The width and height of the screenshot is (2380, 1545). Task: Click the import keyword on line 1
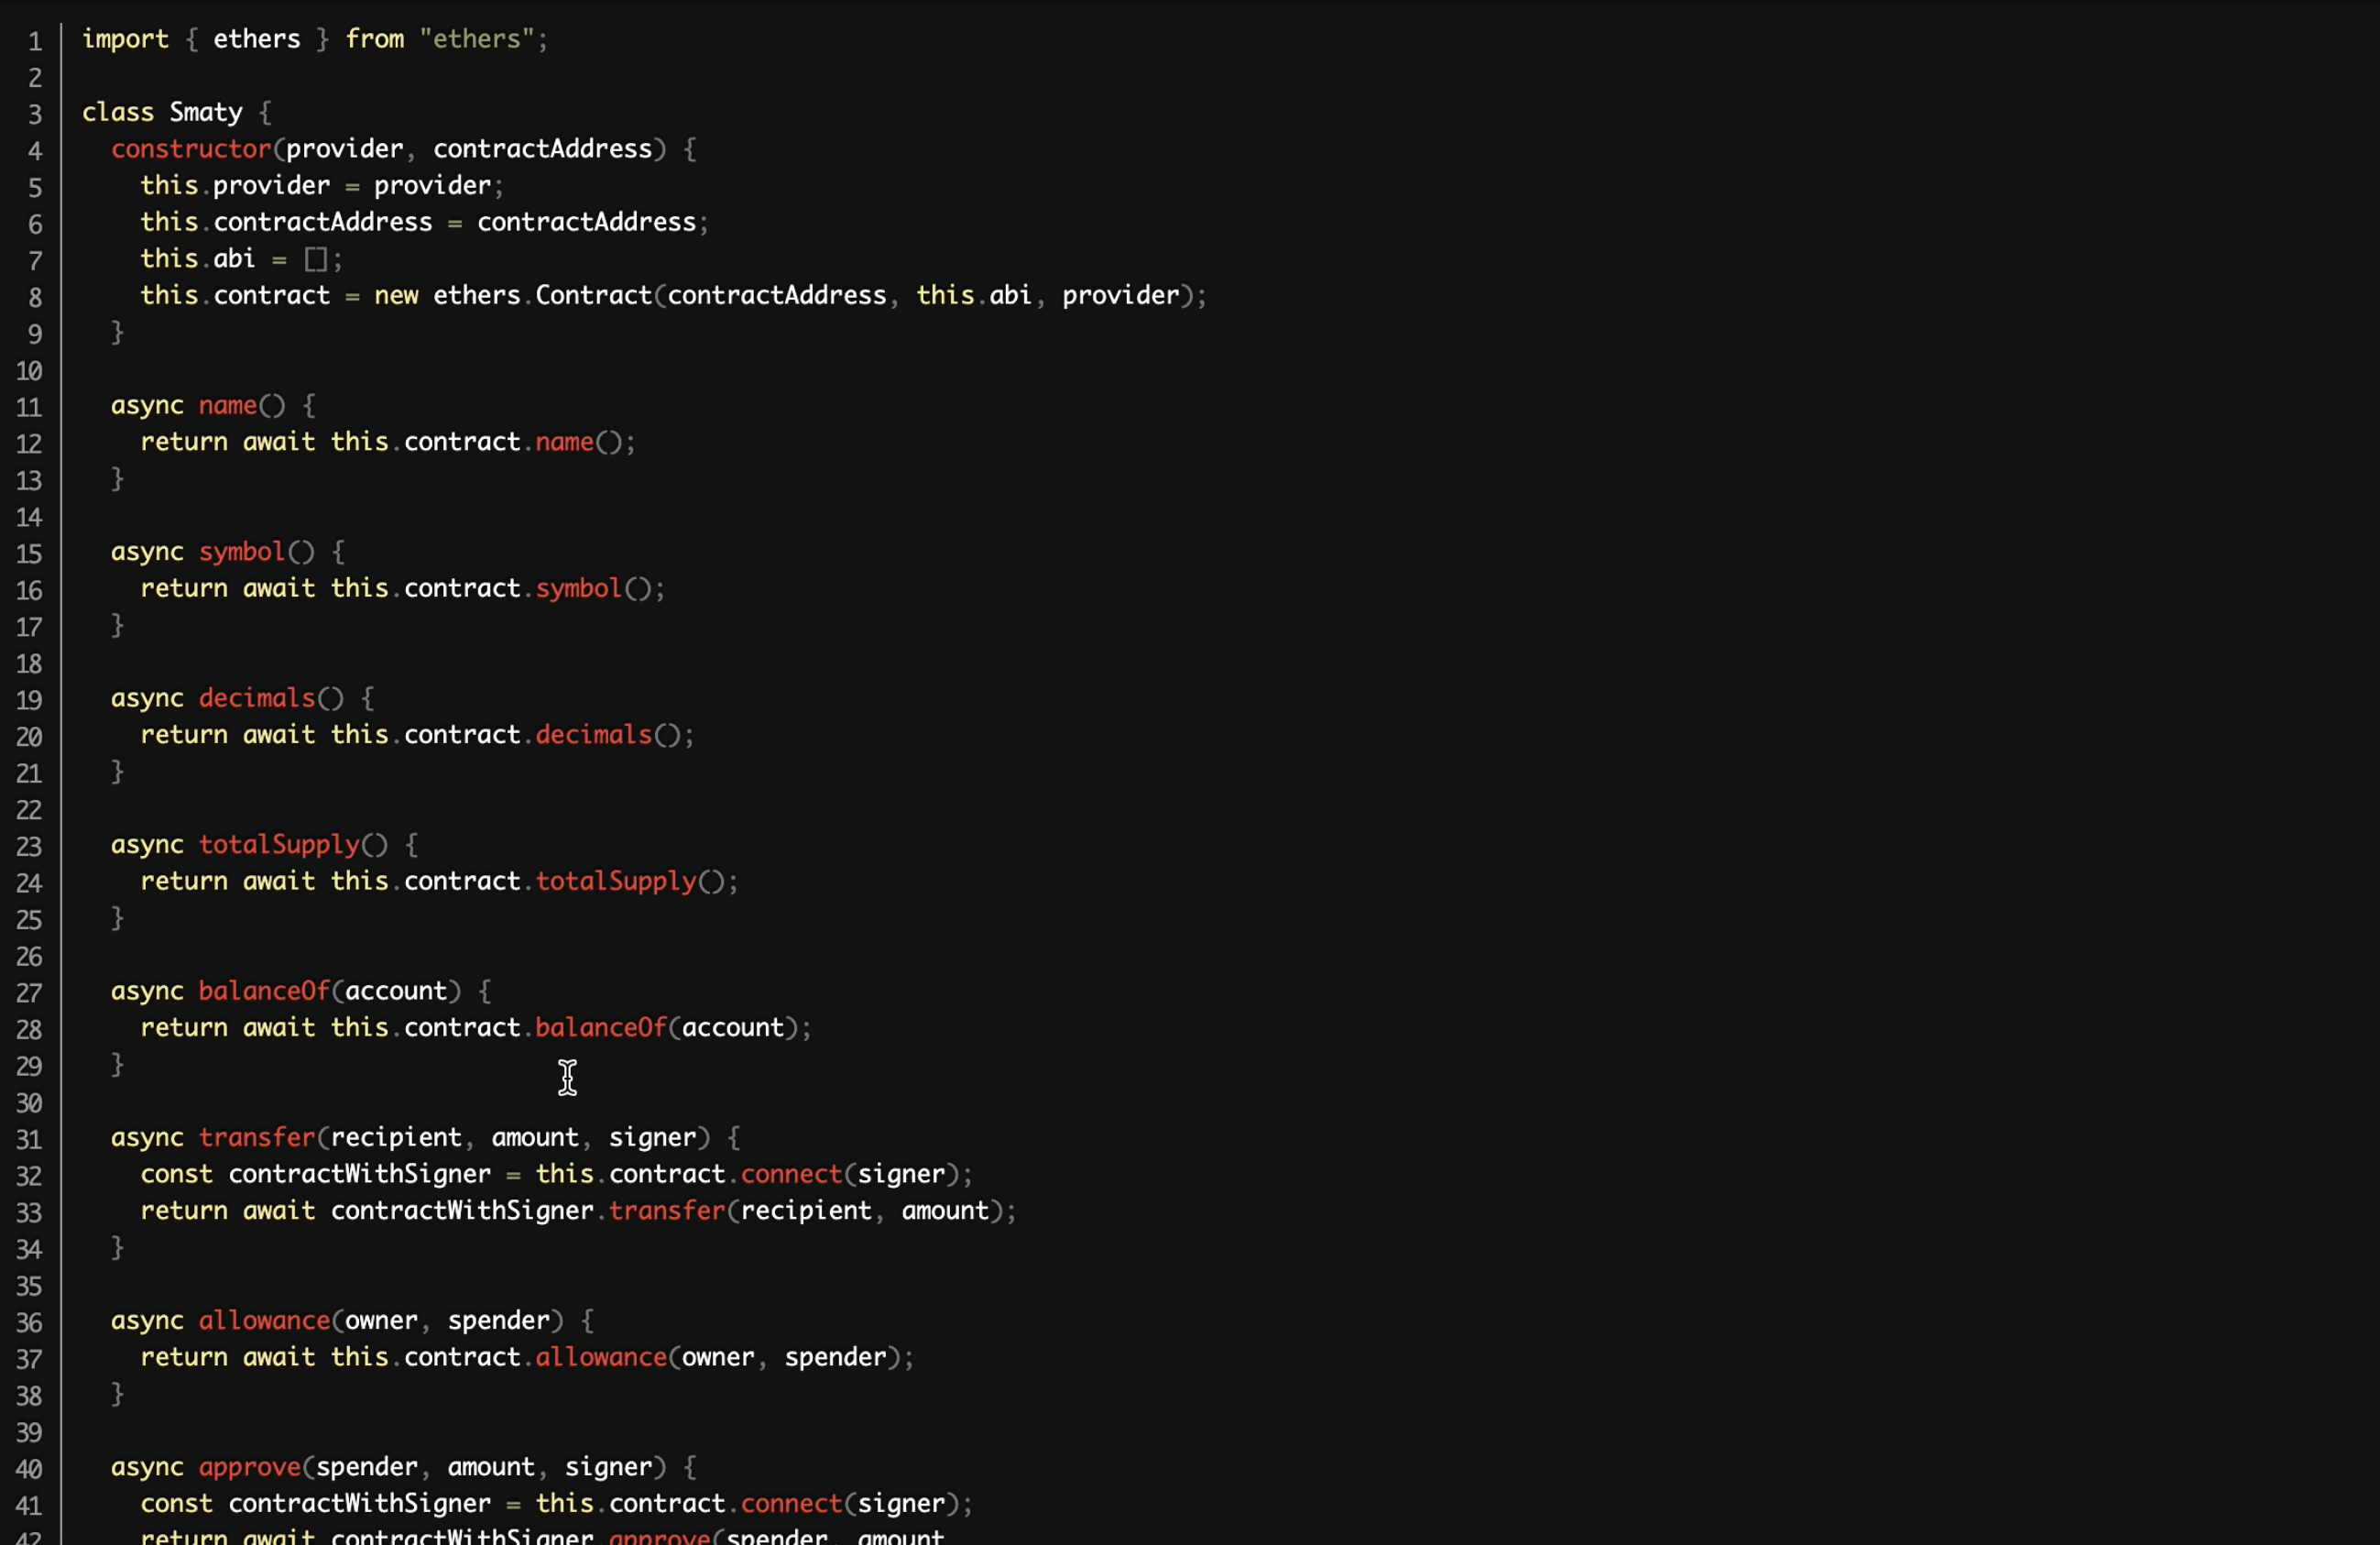pos(125,39)
